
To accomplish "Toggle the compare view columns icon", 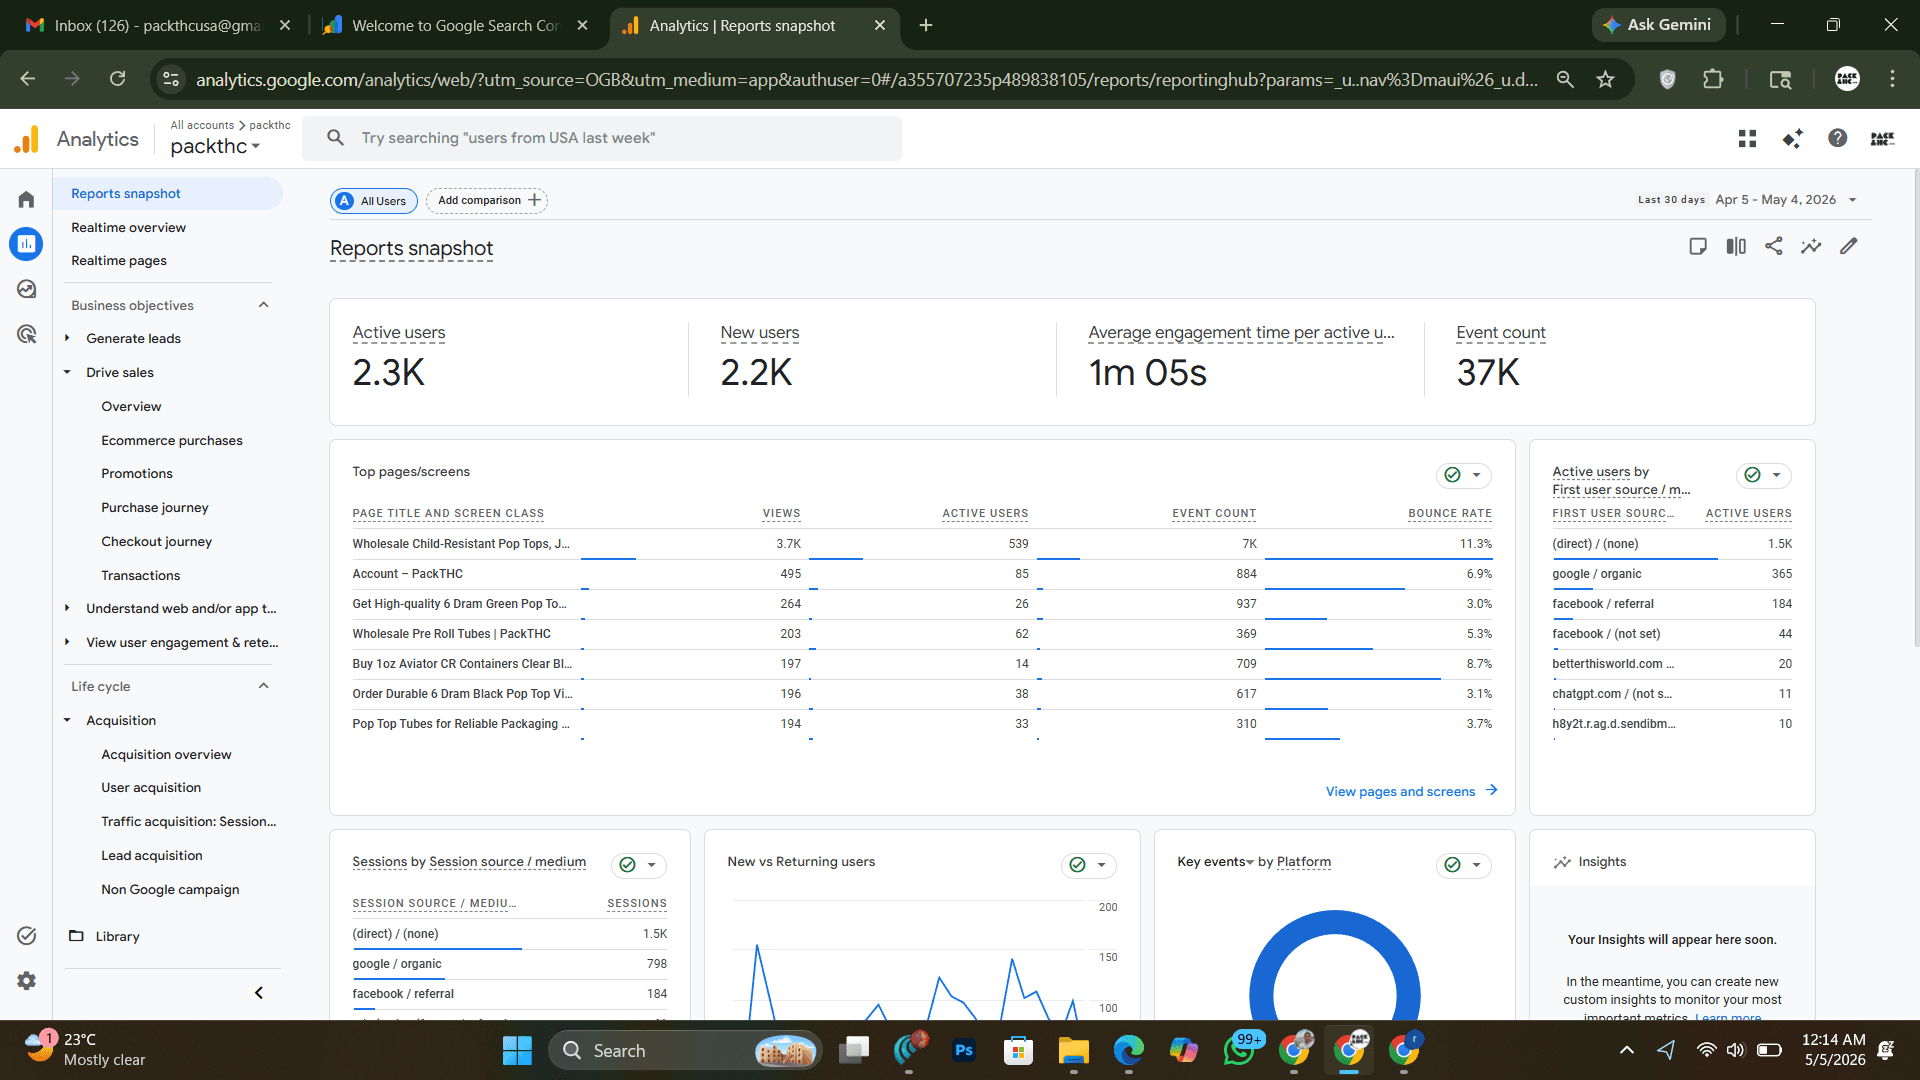I will pos(1736,246).
